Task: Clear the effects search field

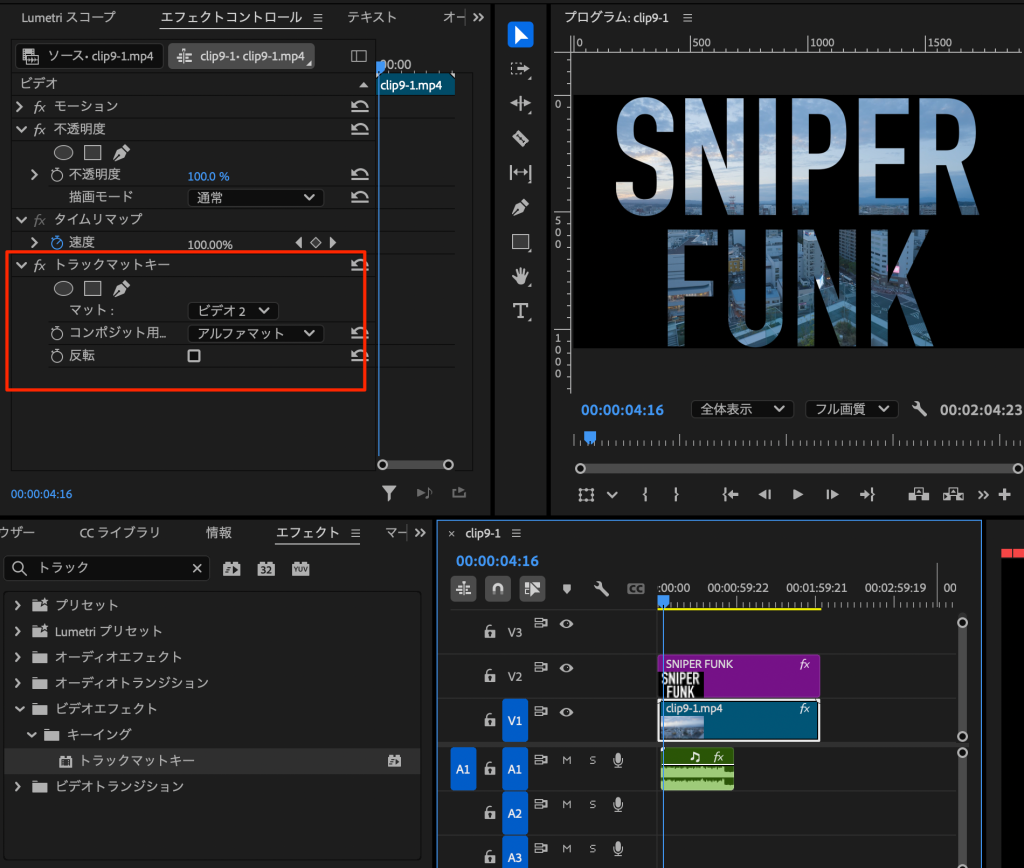Action: 197,568
